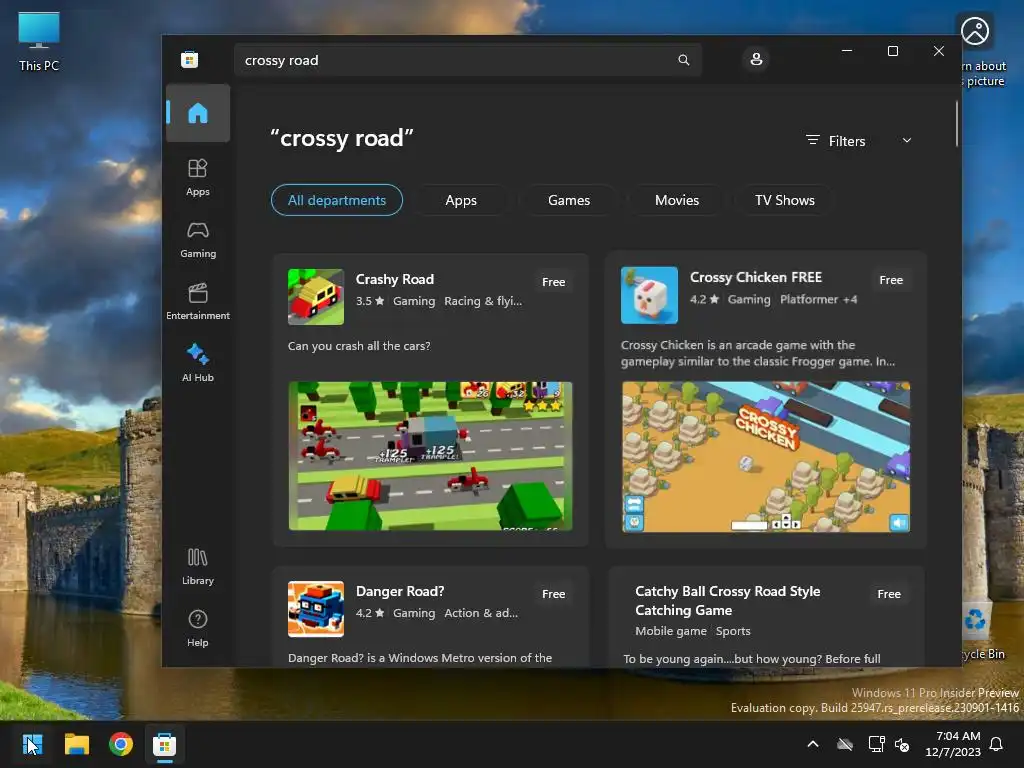Open the Entertainment section in sidebar
Viewport: 1024px width, 768px height.
[x=198, y=301]
